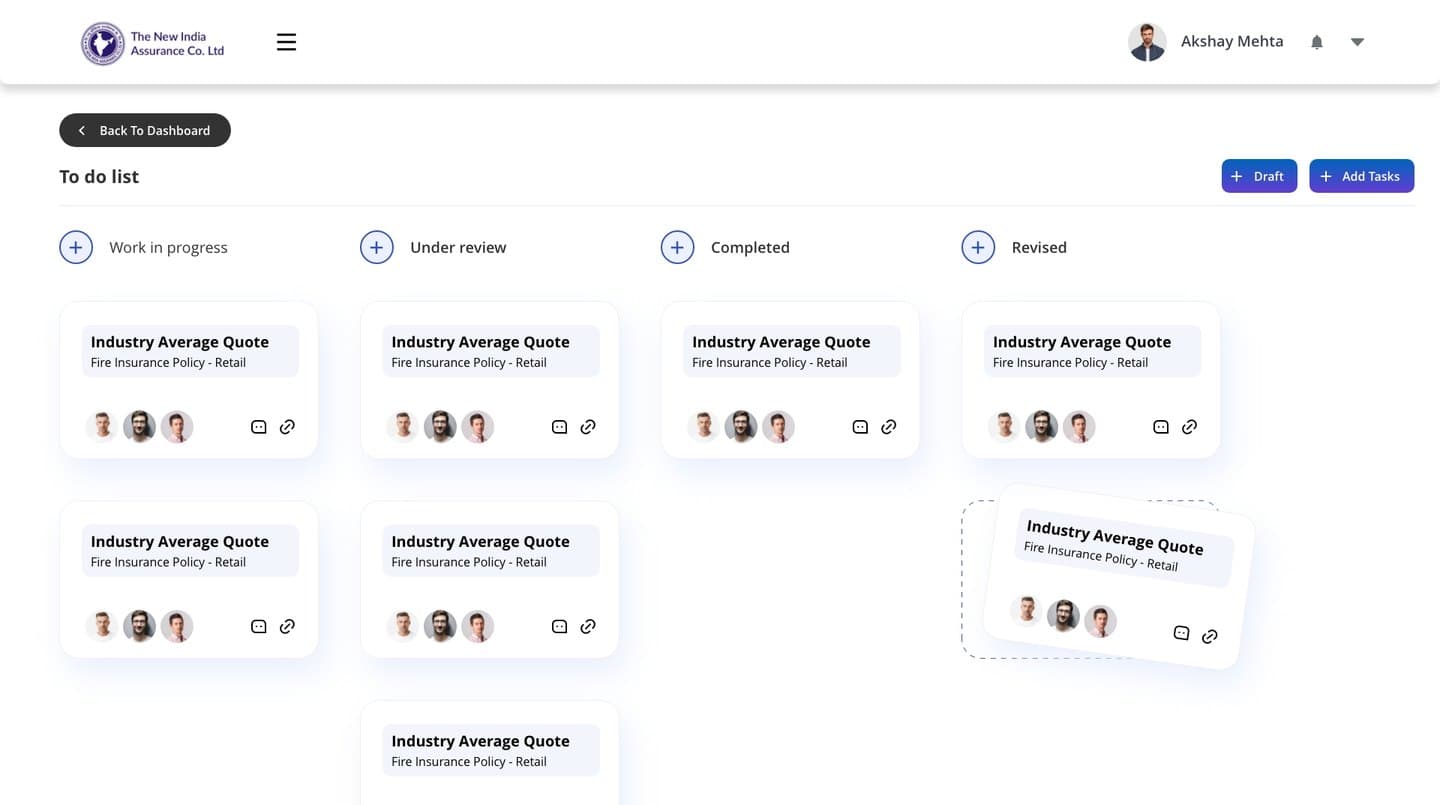Click the Draft button
1440x805 pixels.
point(1259,176)
